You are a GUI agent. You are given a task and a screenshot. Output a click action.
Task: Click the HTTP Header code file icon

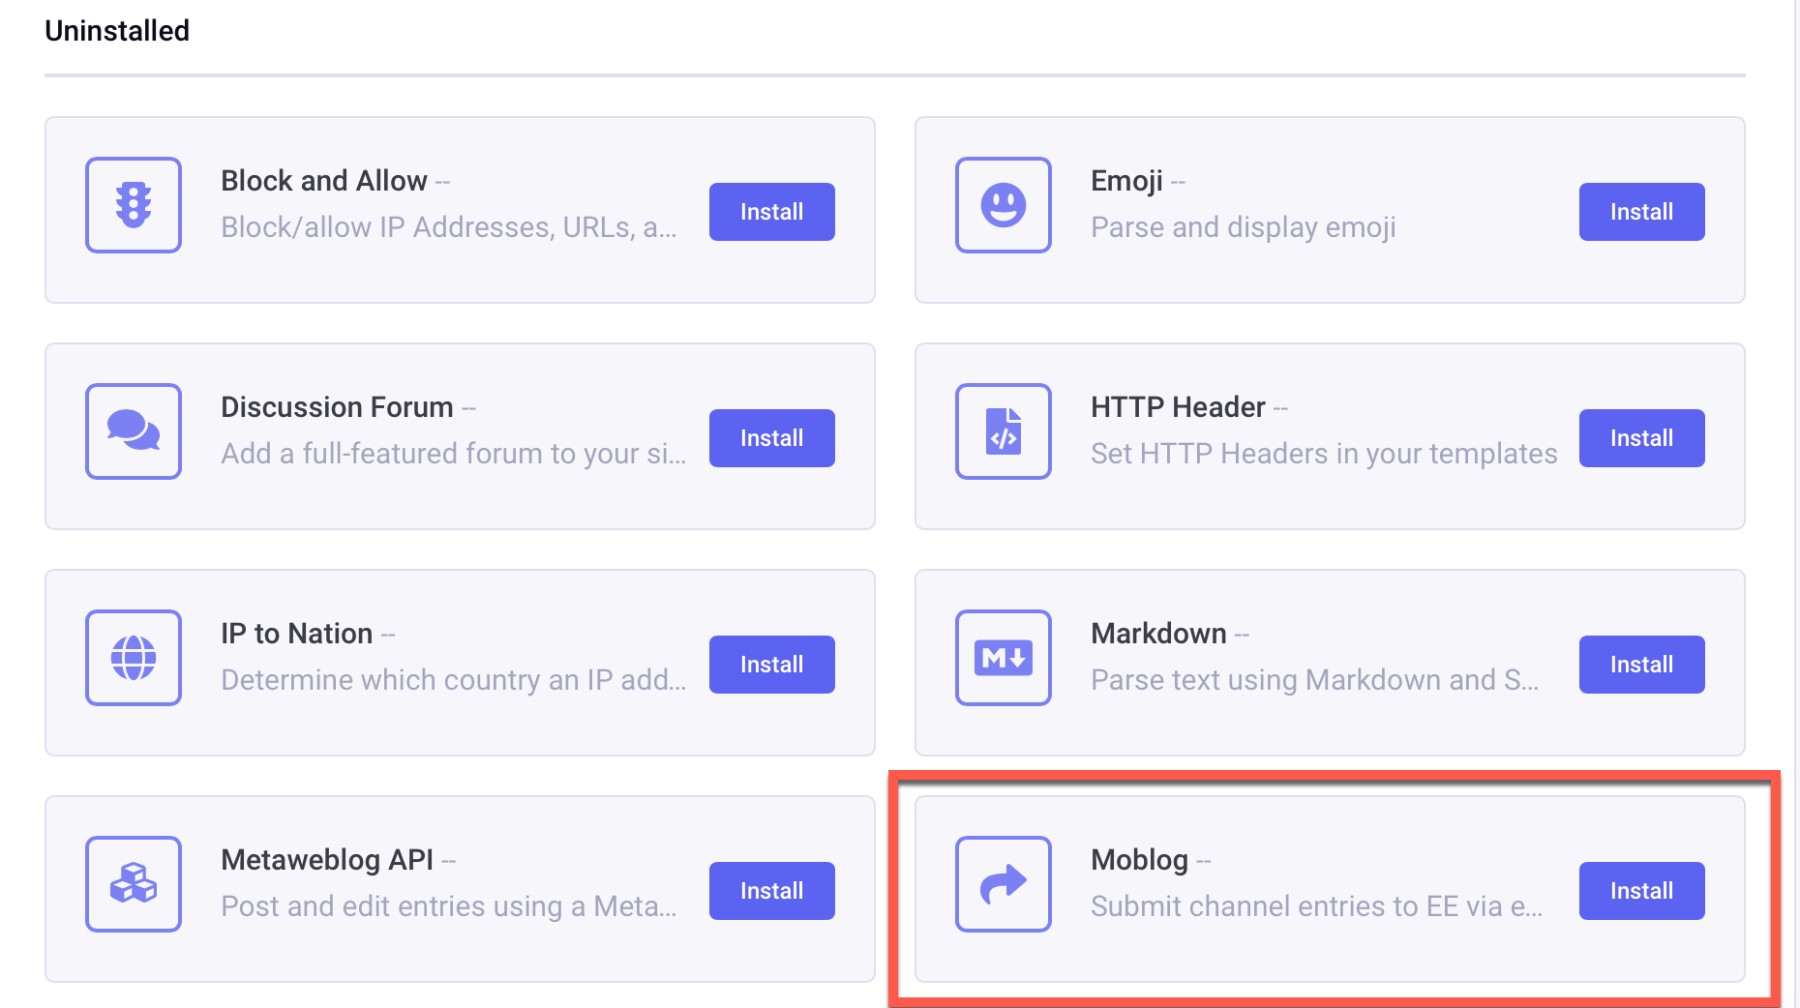1003,431
